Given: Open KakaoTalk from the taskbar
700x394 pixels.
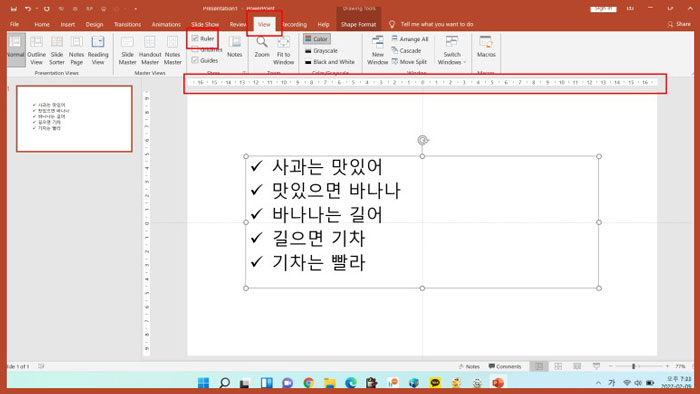Looking at the screenshot, I should [435, 382].
